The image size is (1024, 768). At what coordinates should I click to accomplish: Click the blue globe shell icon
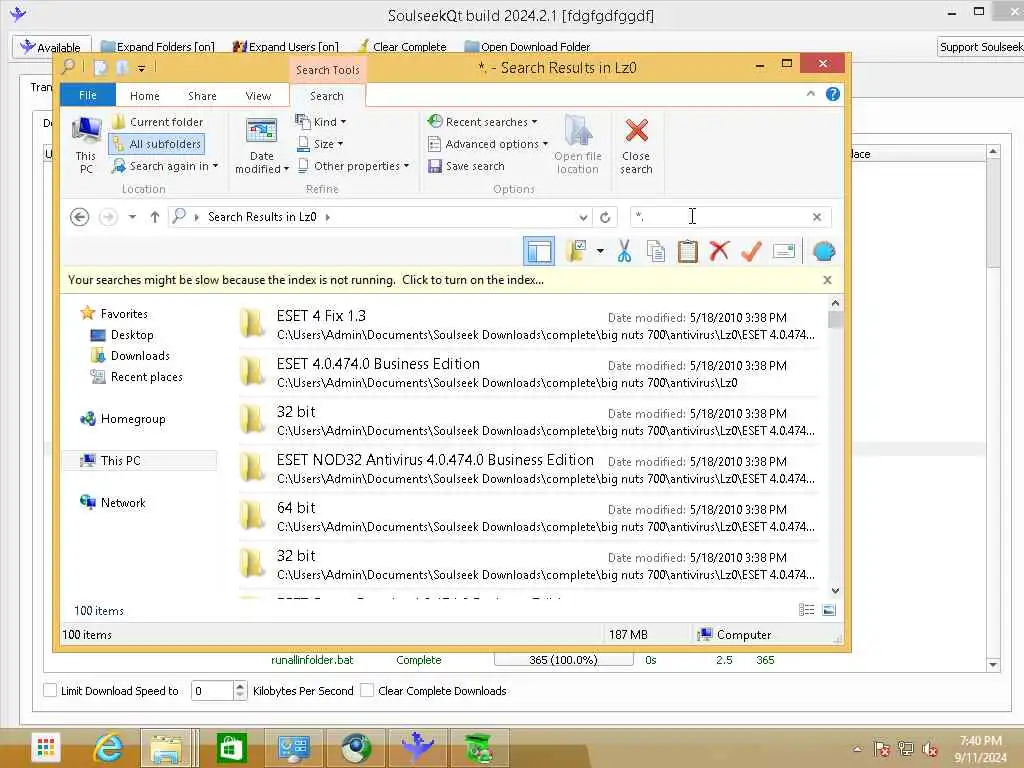click(x=824, y=251)
